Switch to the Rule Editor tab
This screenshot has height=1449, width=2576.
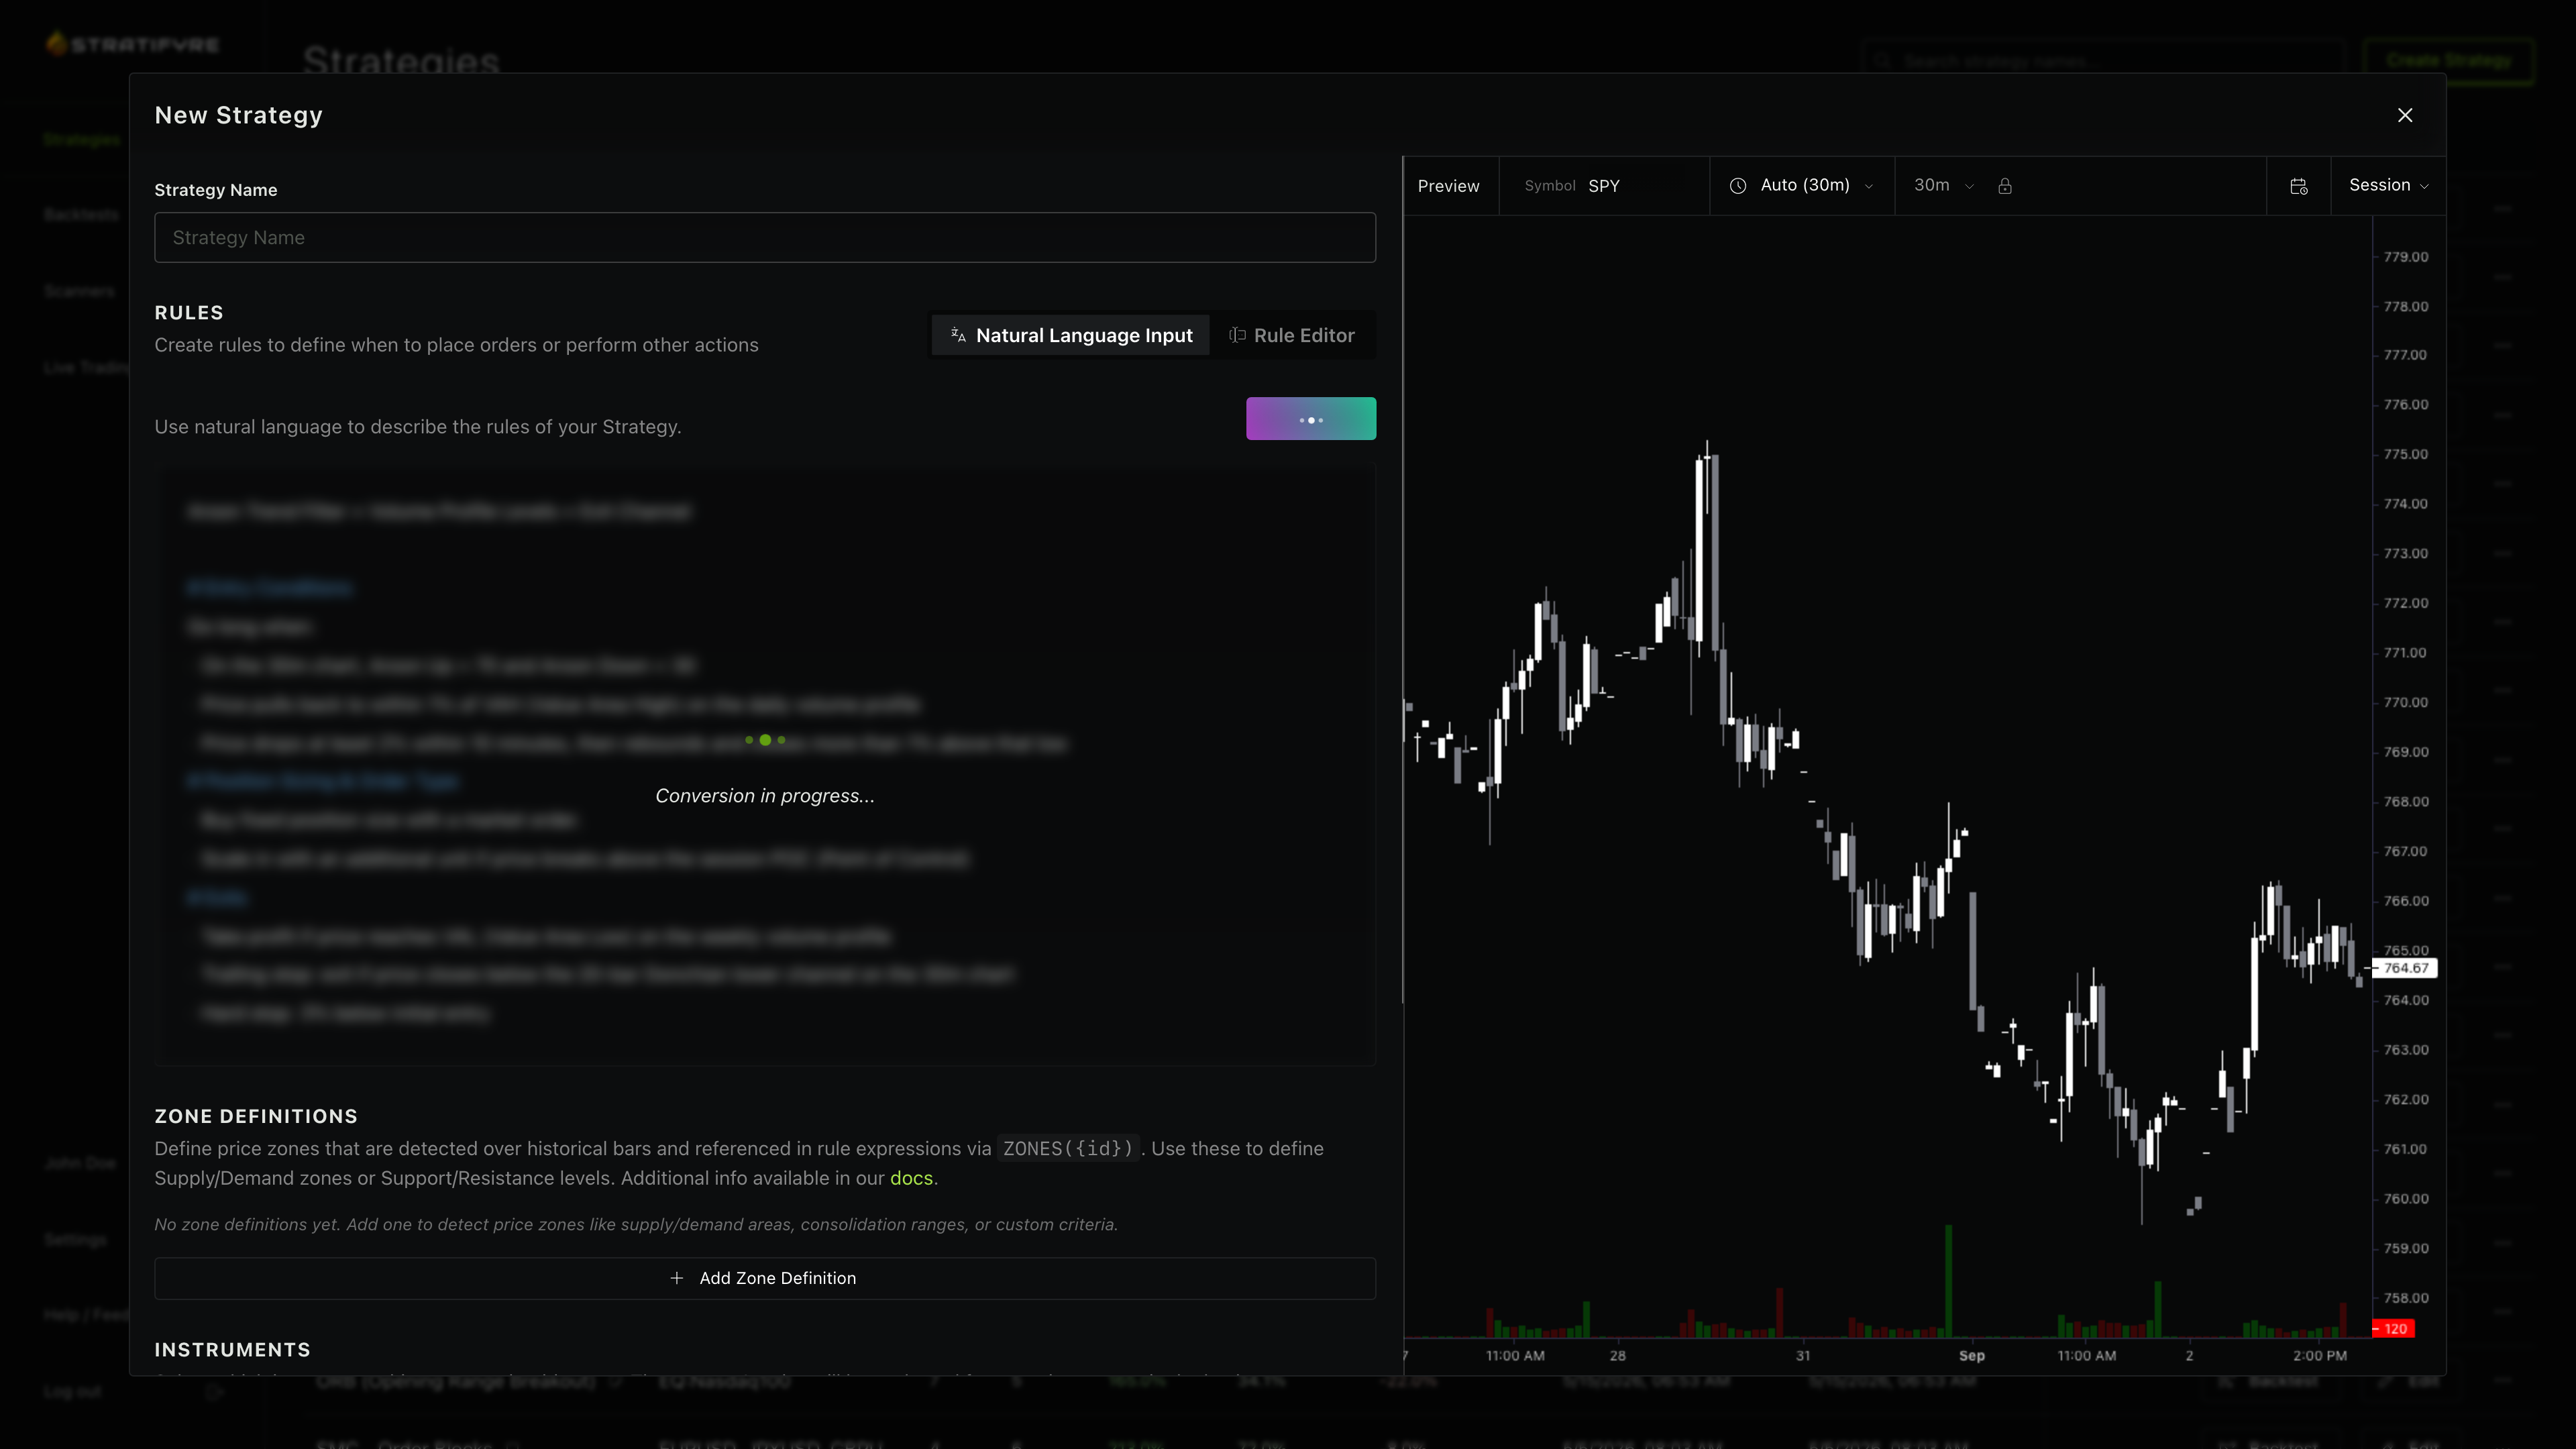1292,335
